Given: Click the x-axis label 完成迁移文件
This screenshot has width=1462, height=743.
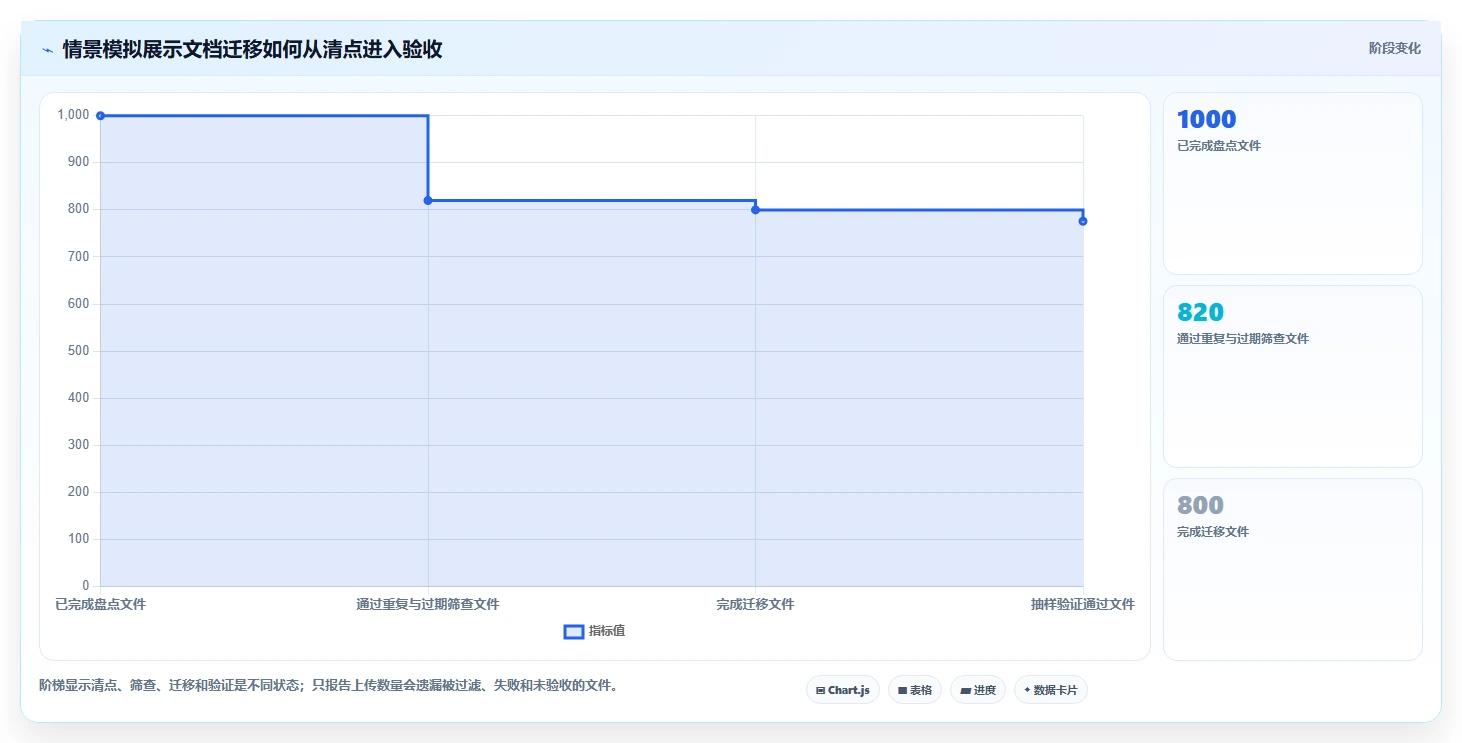Looking at the screenshot, I should [x=755, y=605].
